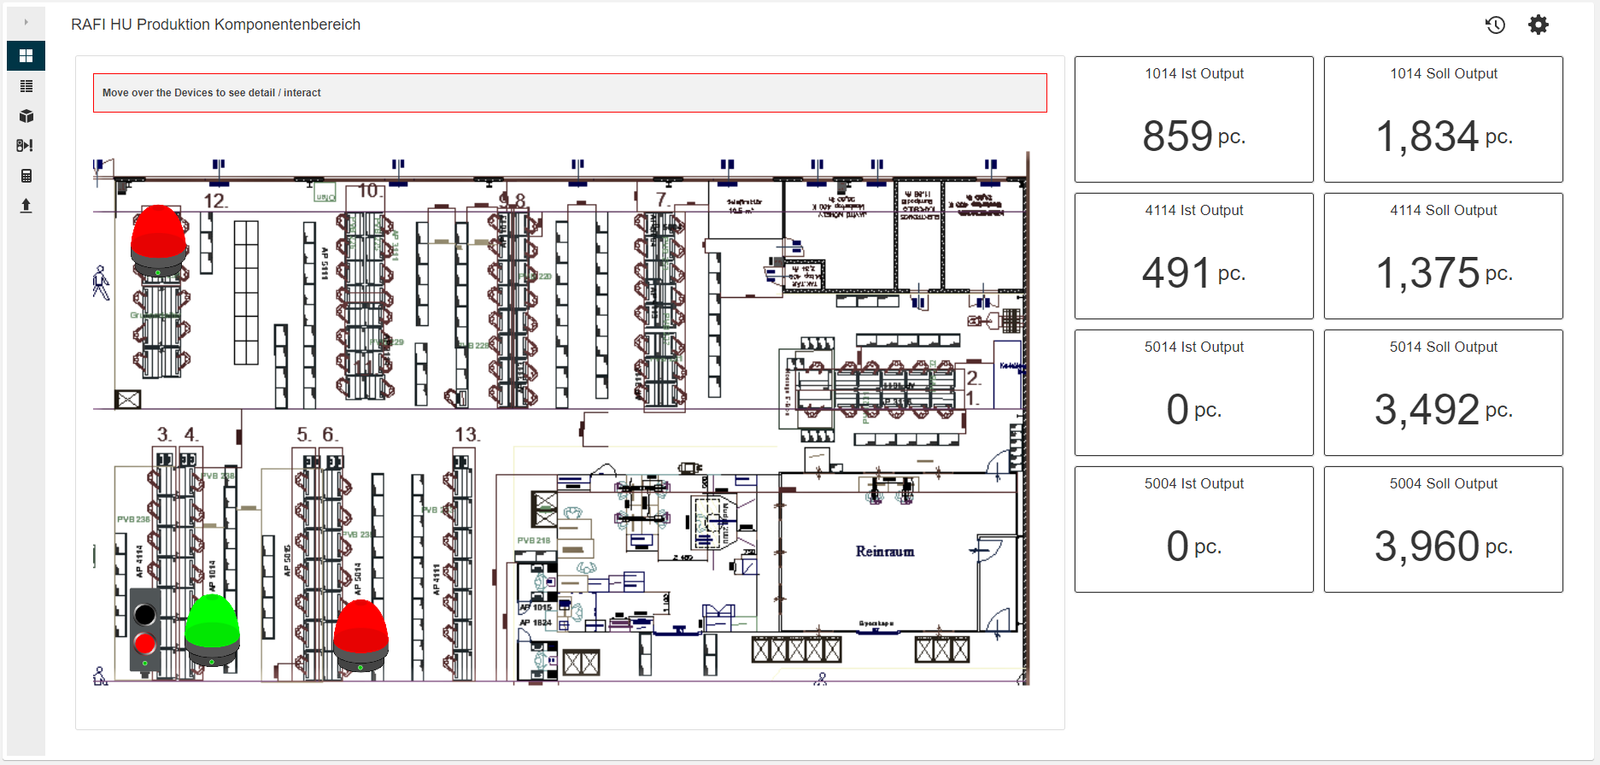Click the value 1,375 pc.
The height and width of the screenshot is (765, 1600).
[1444, 273]
